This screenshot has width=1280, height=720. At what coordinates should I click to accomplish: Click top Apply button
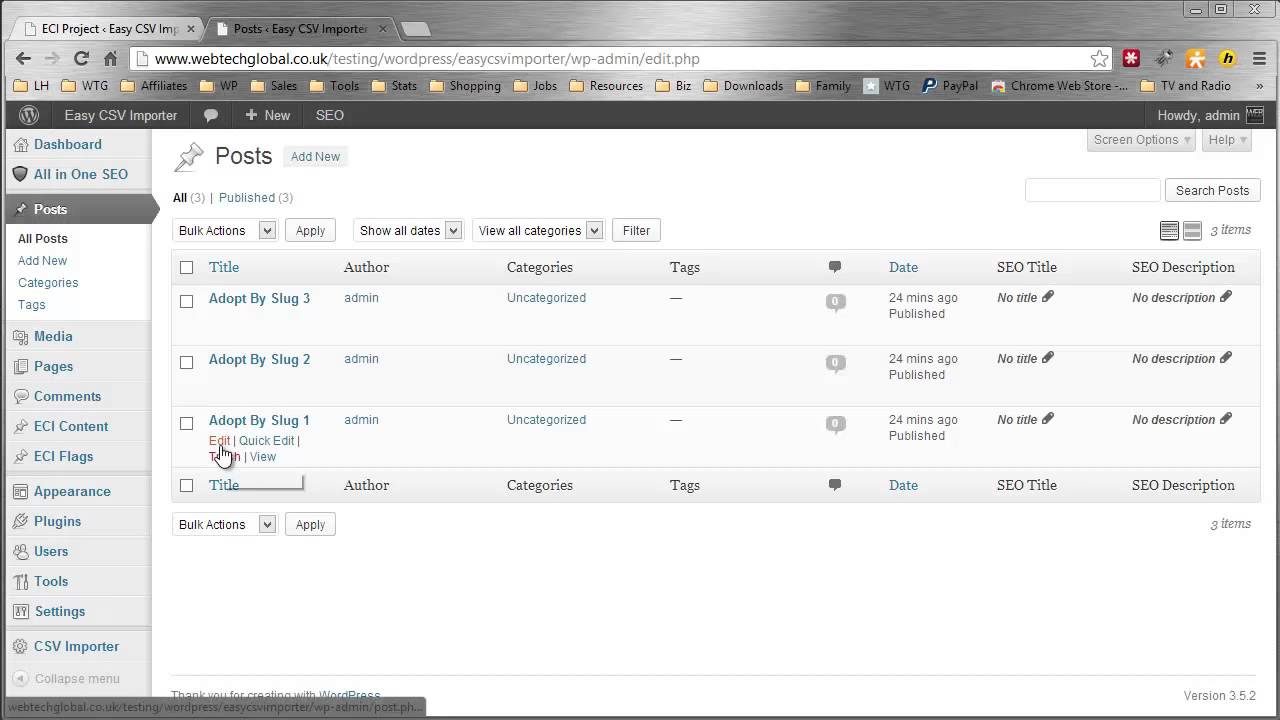(x=310, y=231)
